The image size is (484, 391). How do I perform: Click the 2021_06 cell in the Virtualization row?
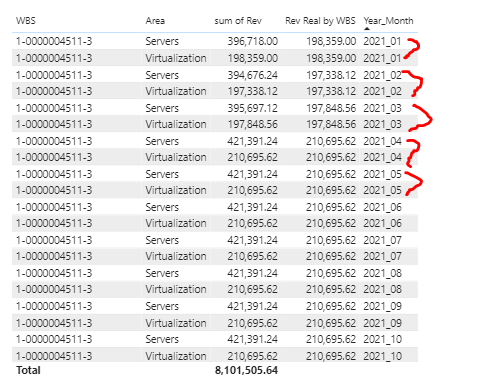coord(382,223)
